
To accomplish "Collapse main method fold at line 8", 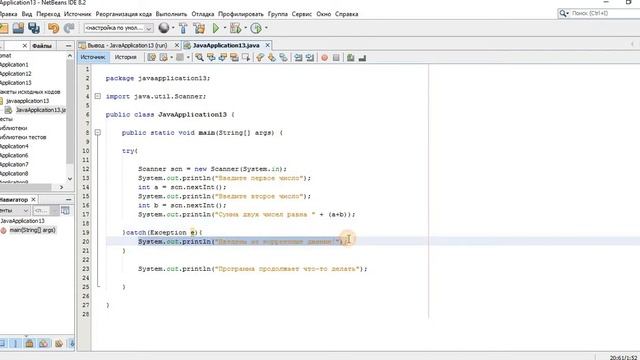I will click(98, 132).
